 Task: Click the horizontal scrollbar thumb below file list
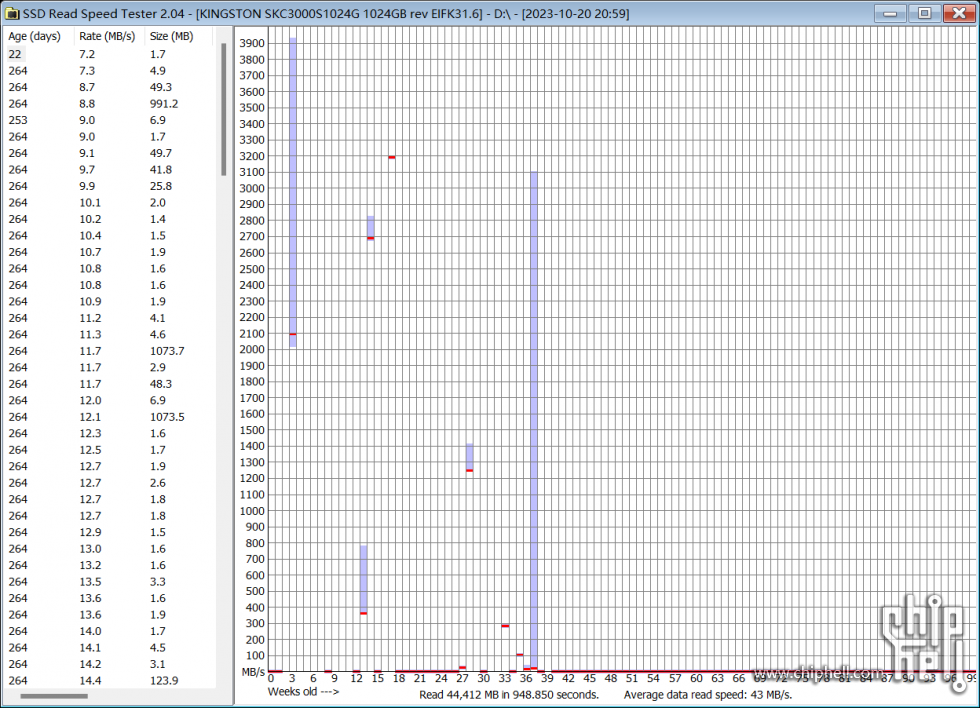pos(54,696)
